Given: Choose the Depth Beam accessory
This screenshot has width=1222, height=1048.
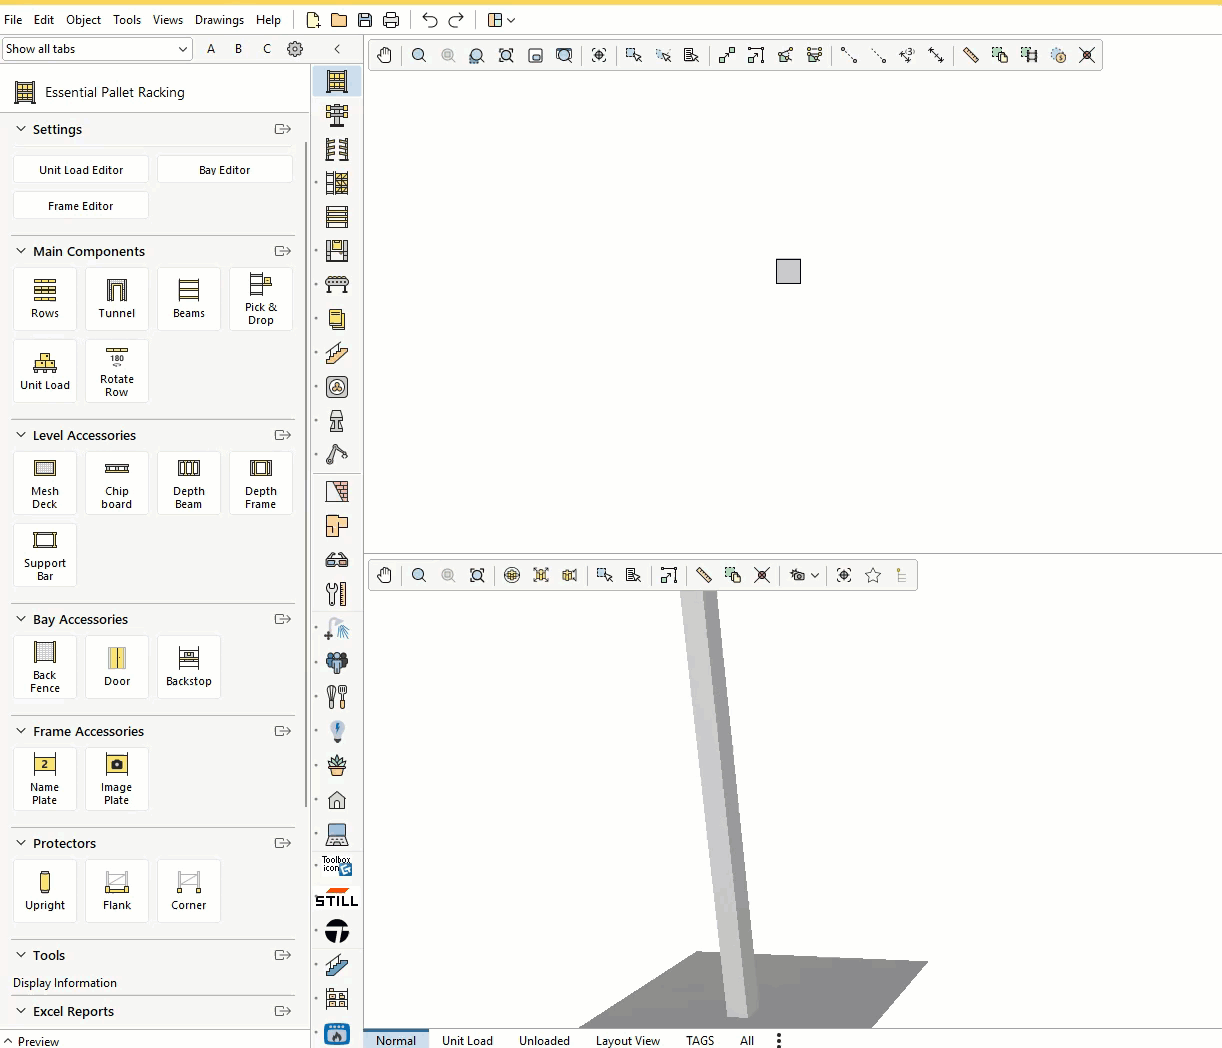Looking at the screenshot, I should (189, 483).
